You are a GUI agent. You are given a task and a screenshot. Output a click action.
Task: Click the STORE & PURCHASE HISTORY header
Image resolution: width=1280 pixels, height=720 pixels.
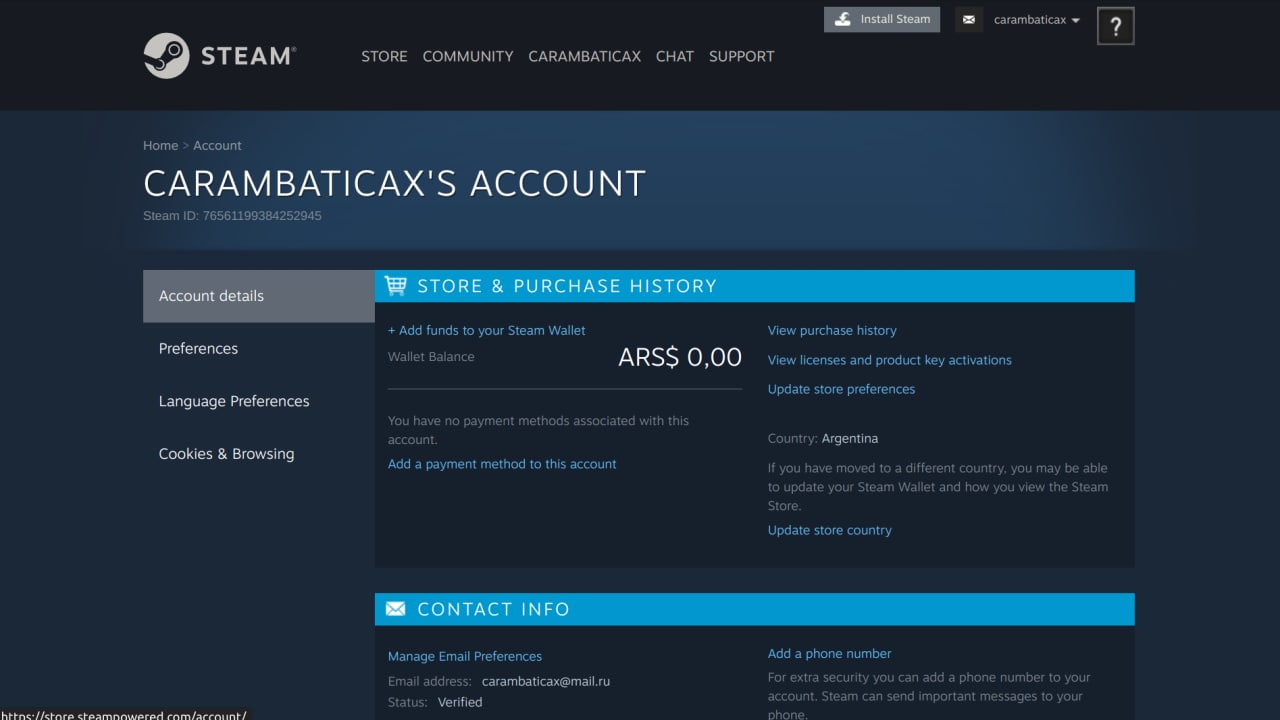[x=567, y=286]
